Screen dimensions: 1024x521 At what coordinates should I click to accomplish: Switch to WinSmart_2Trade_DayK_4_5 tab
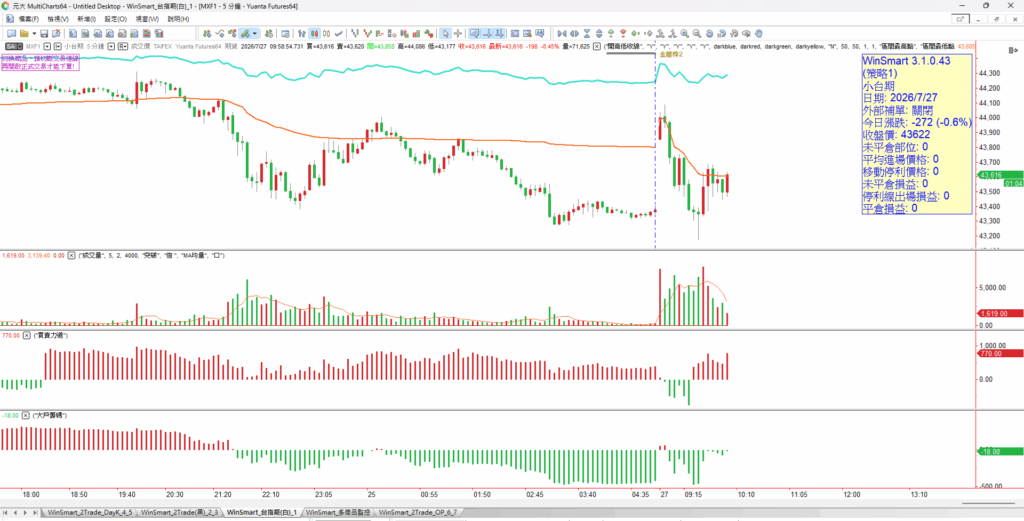click(x=89, y=513)
